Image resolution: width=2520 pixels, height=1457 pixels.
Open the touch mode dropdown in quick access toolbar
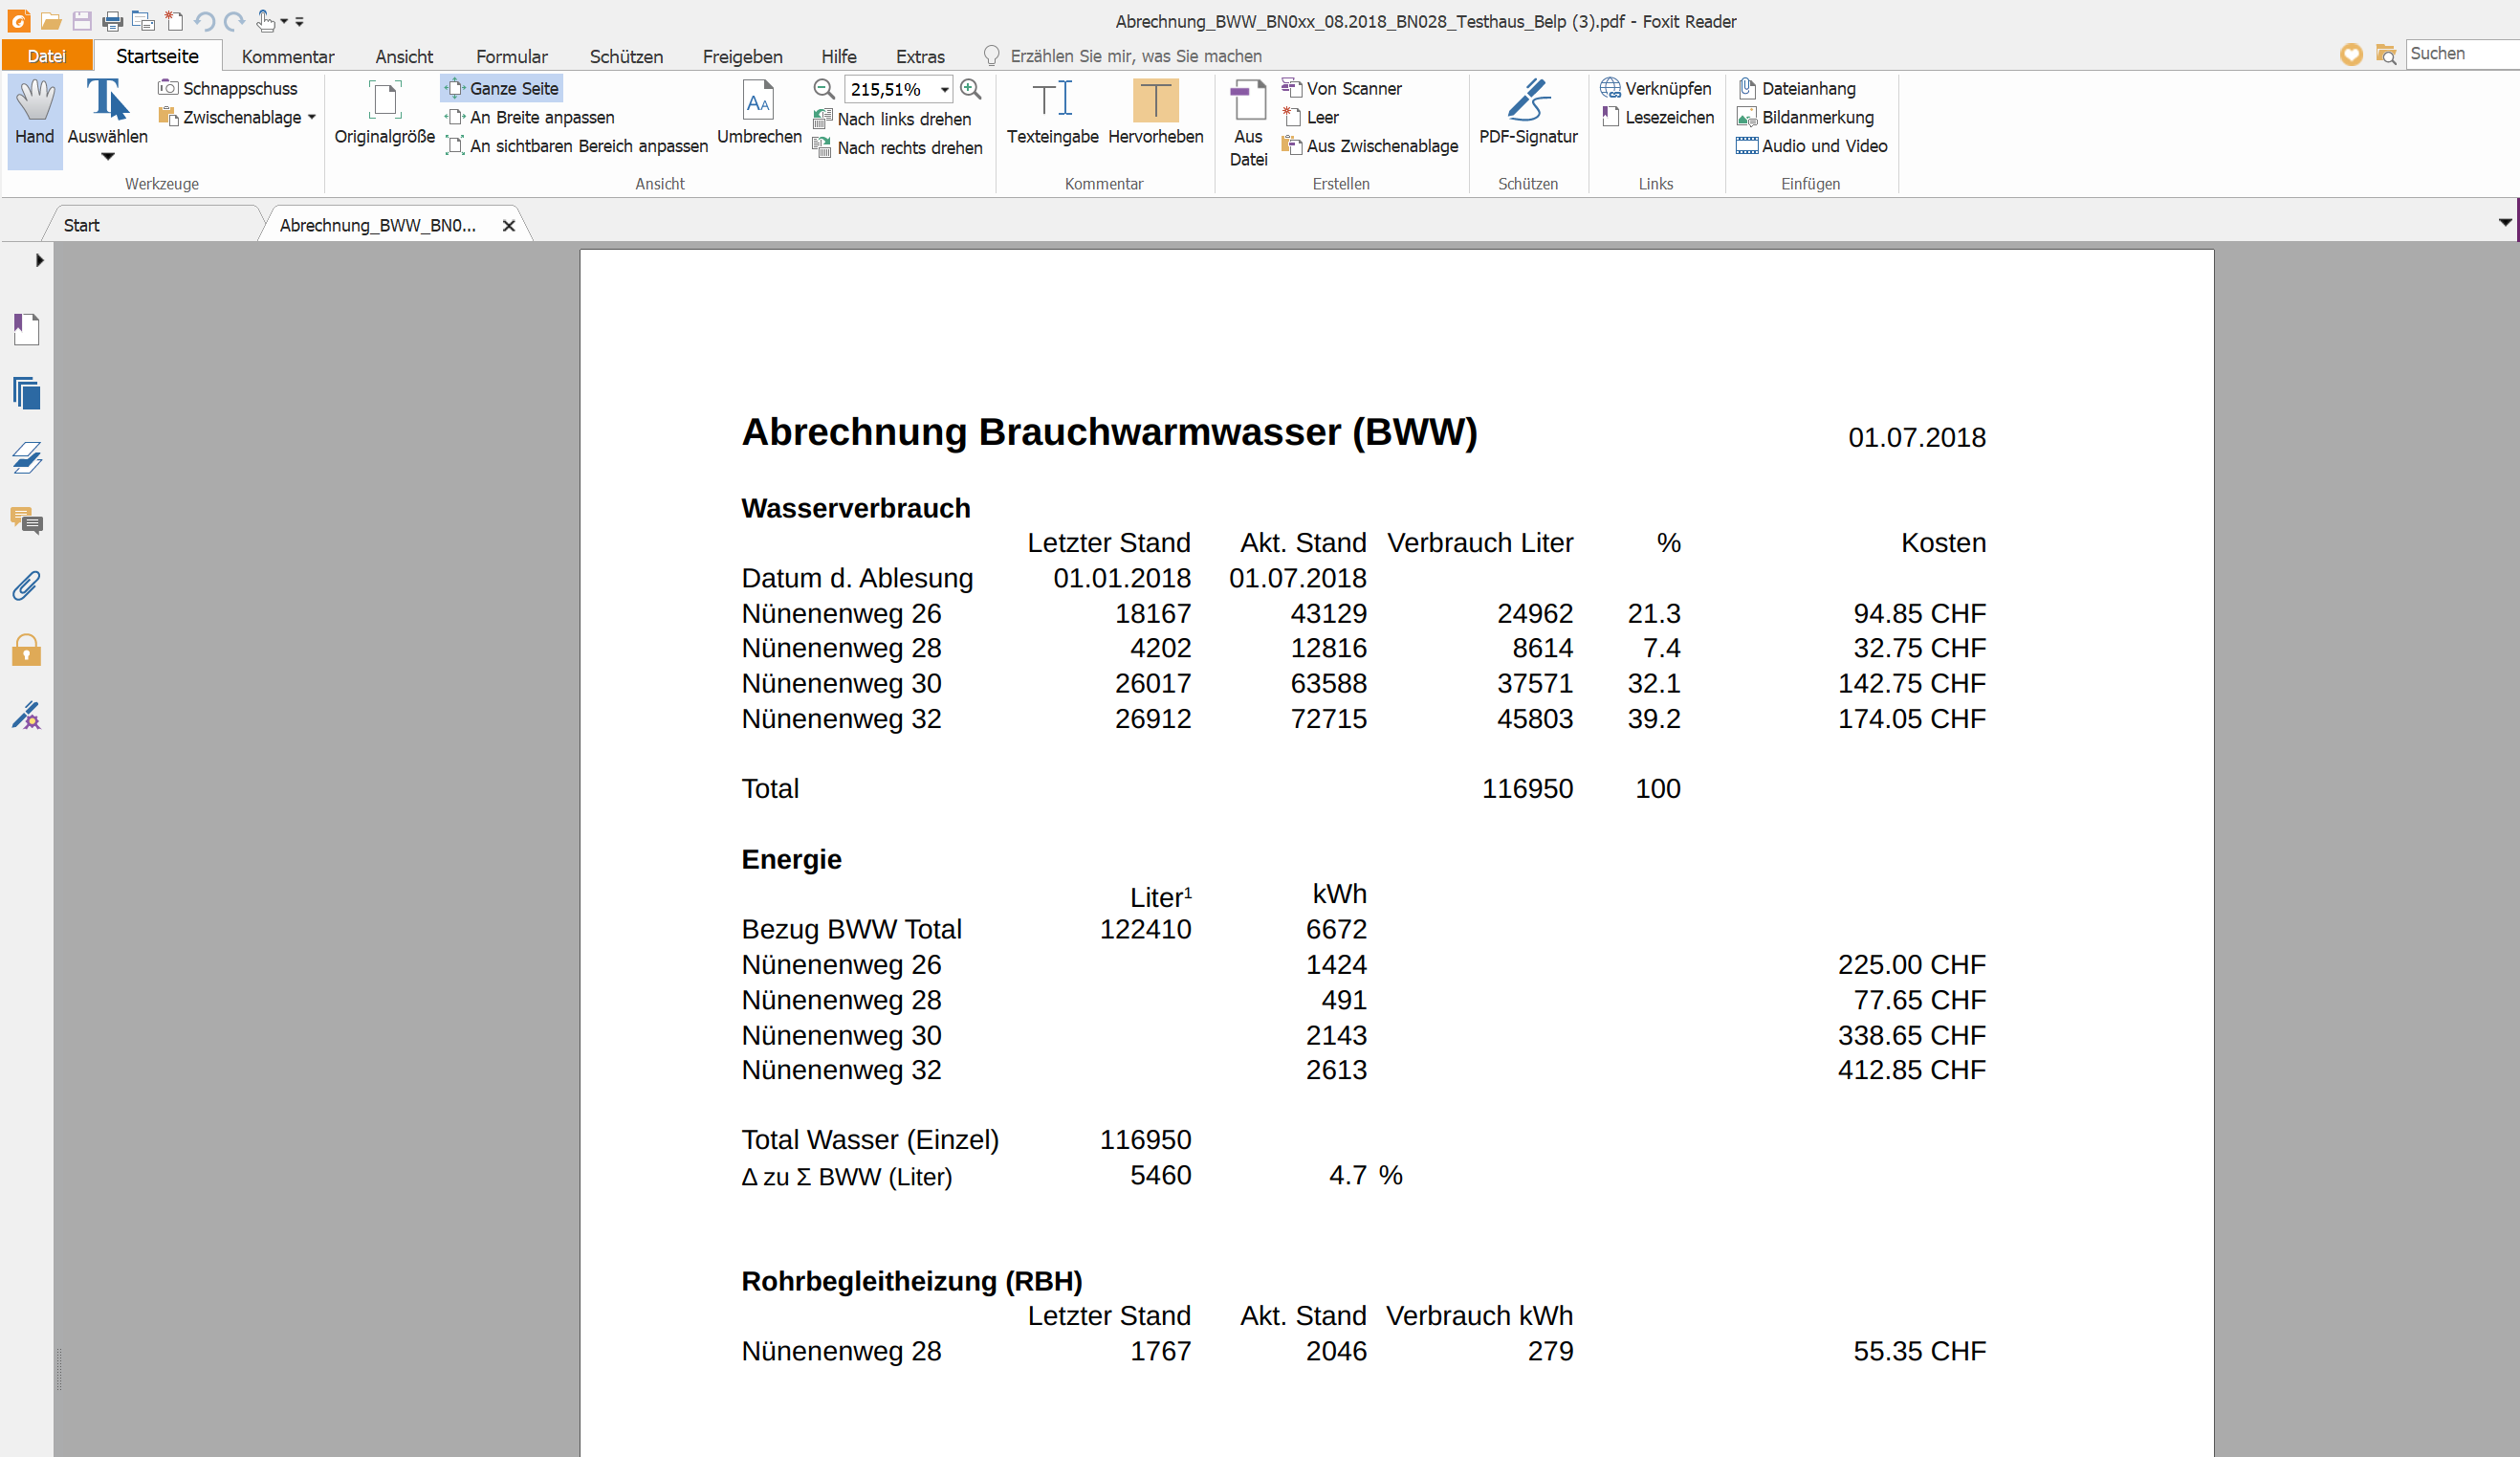point(284,21)
